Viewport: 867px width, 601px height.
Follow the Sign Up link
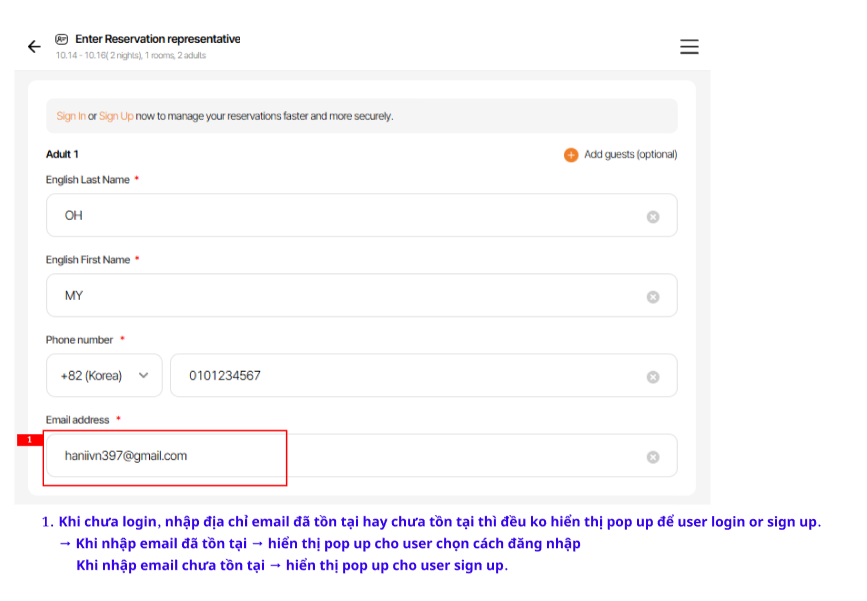point(116,116)
